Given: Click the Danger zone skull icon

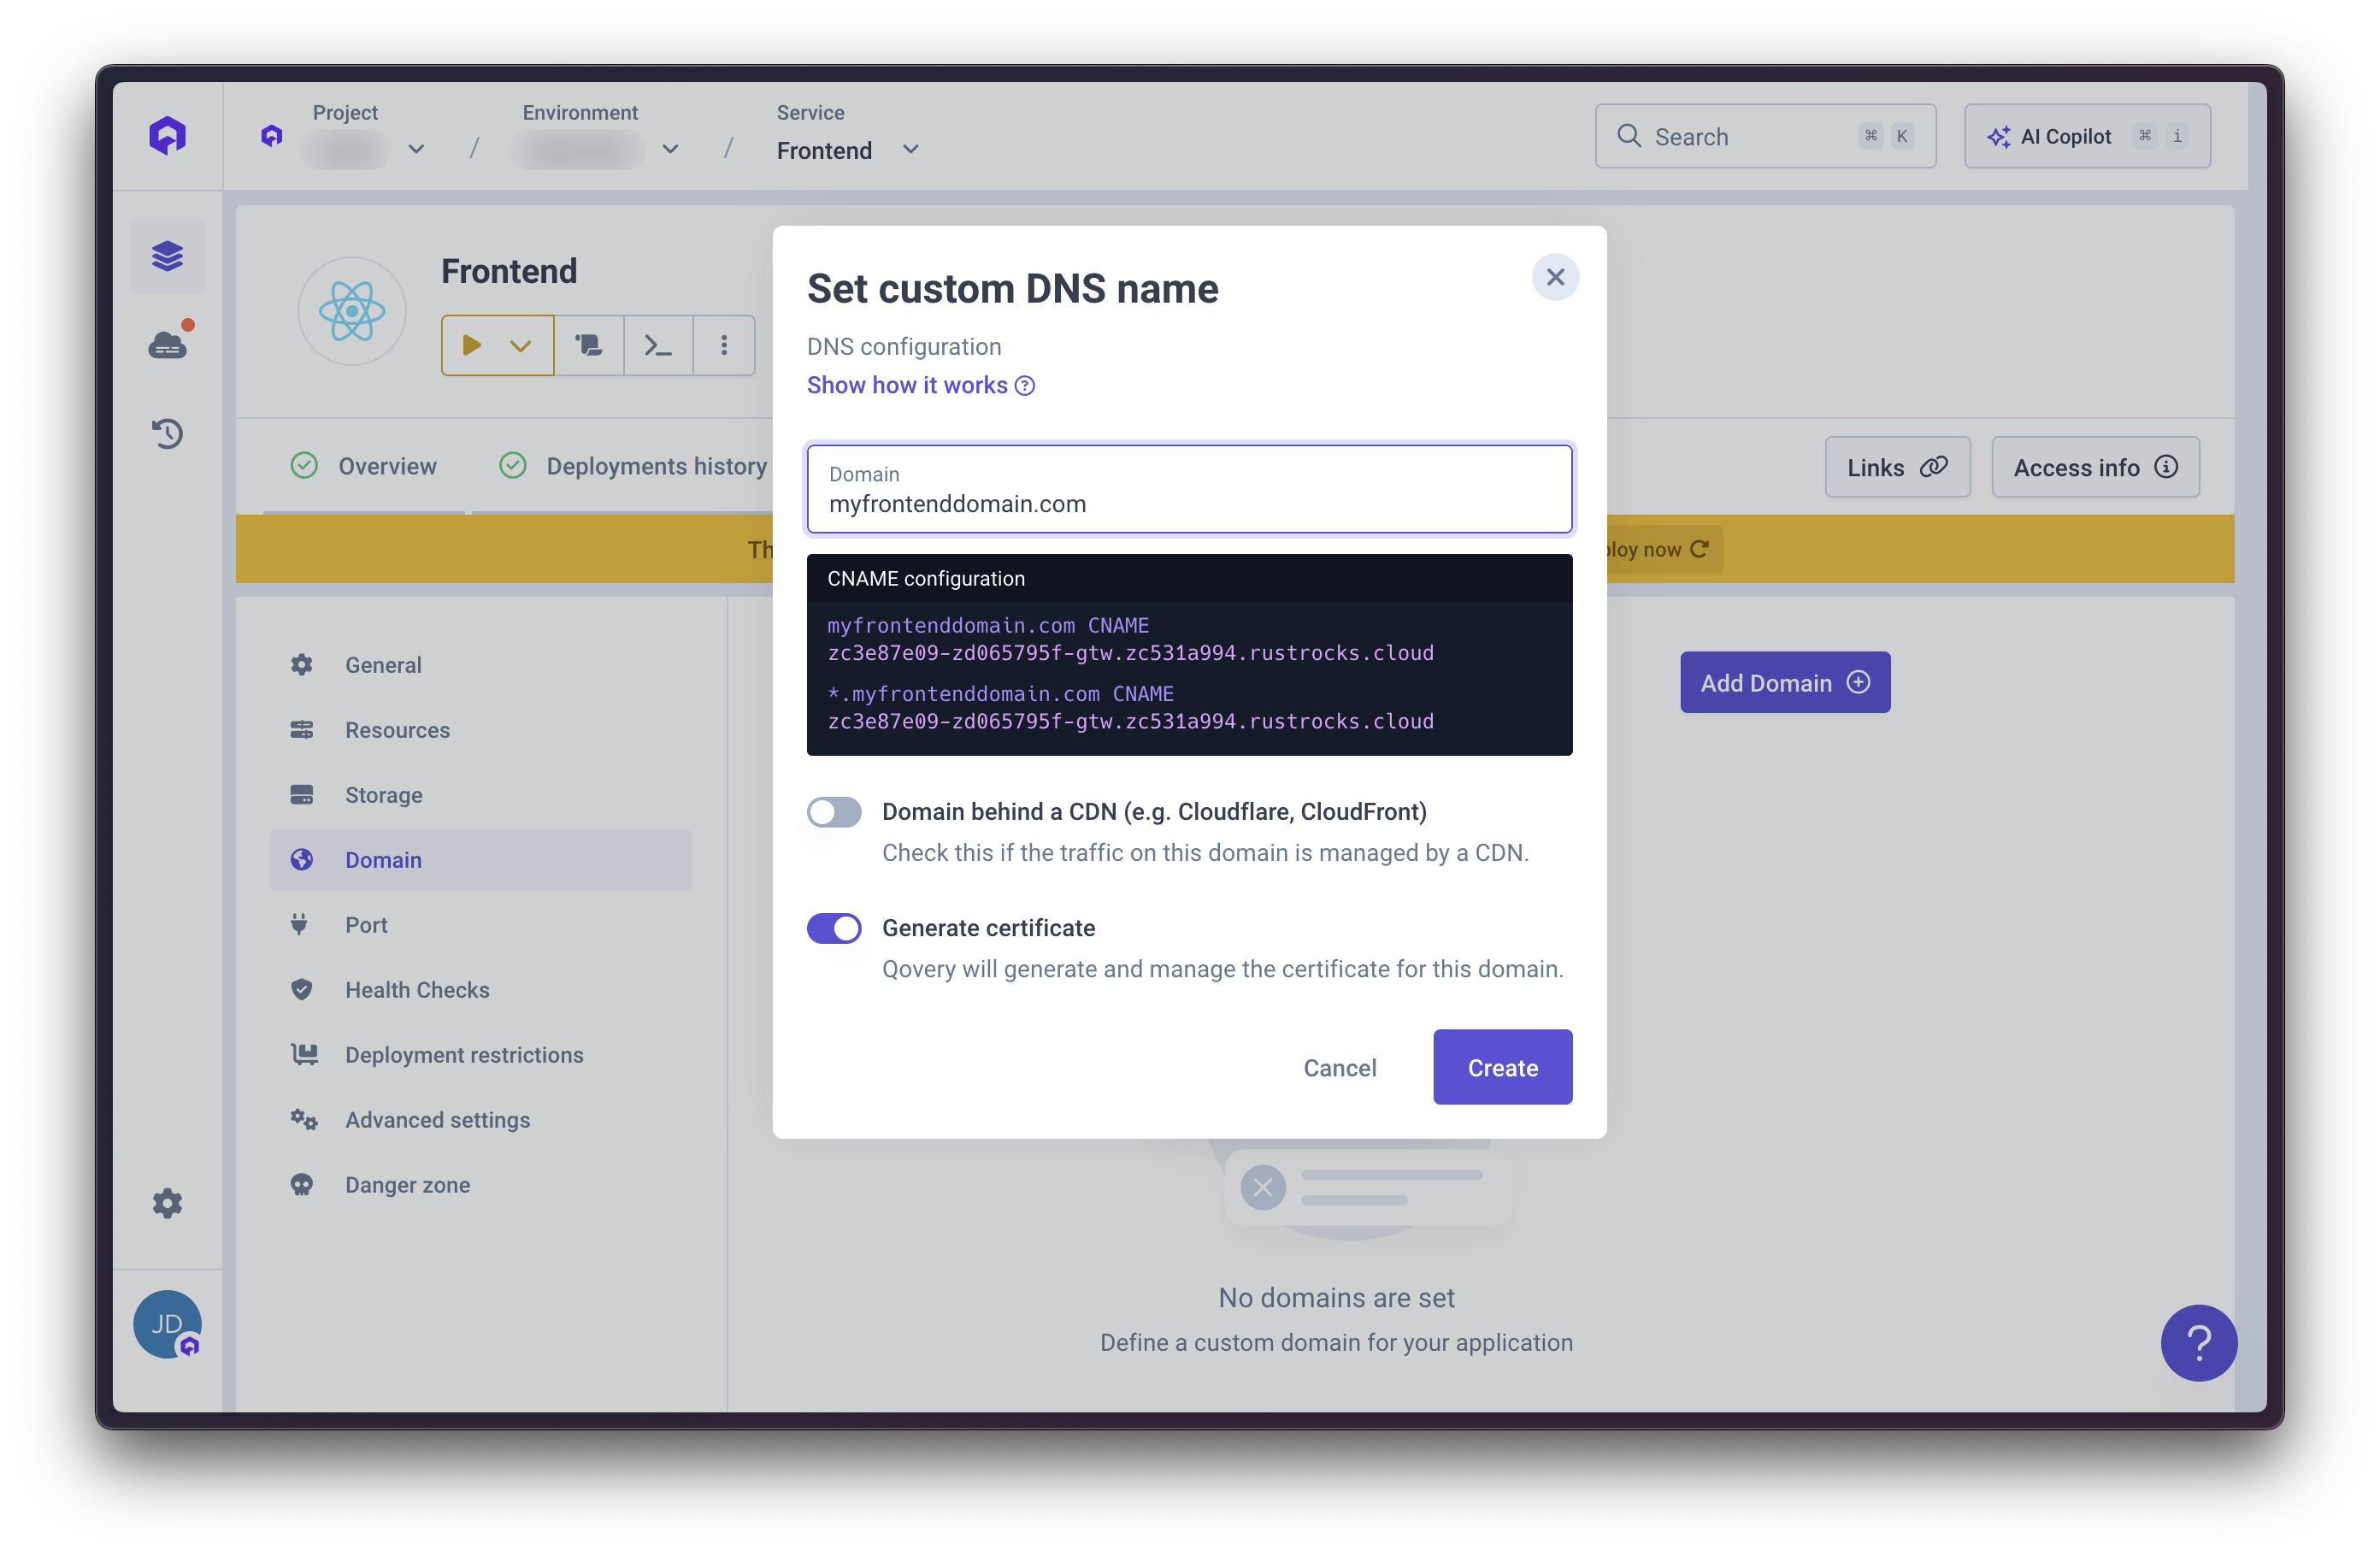Looking at the screenshot, I should tap(302, 1184).
